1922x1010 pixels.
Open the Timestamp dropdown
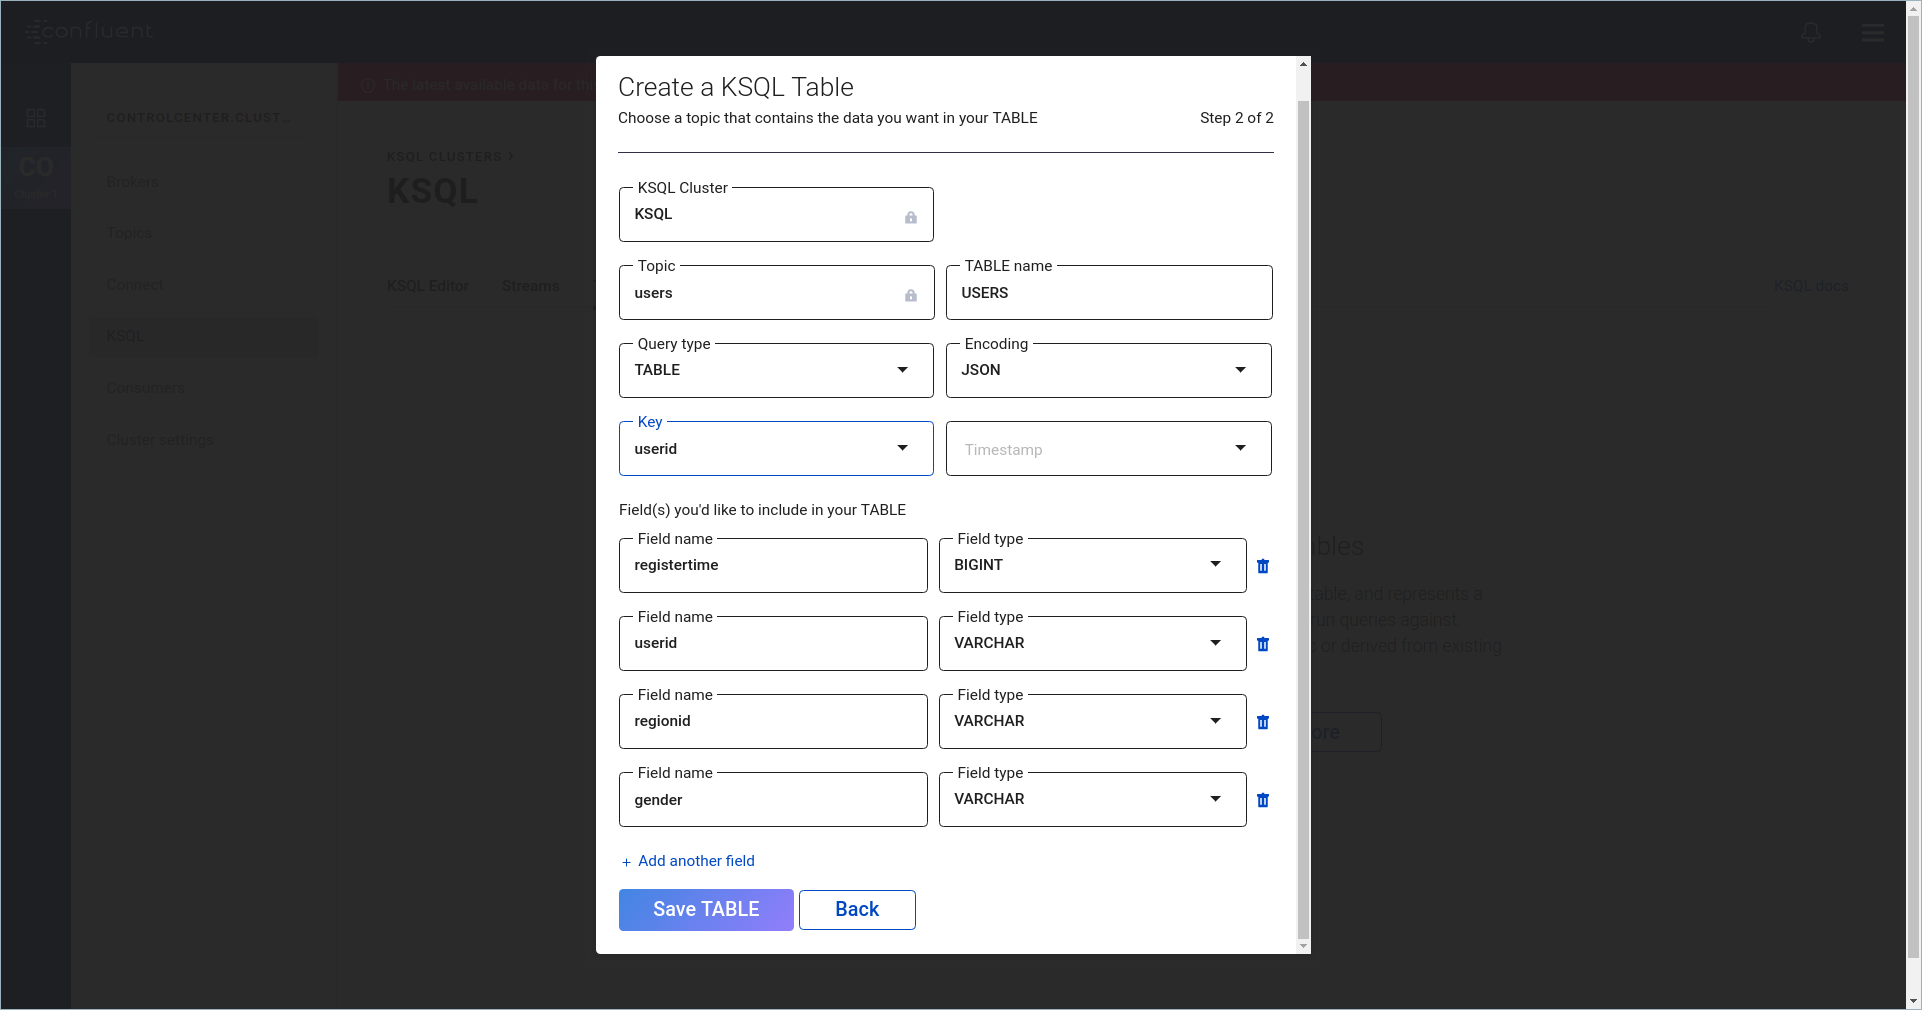click(x=1108, y=449)
